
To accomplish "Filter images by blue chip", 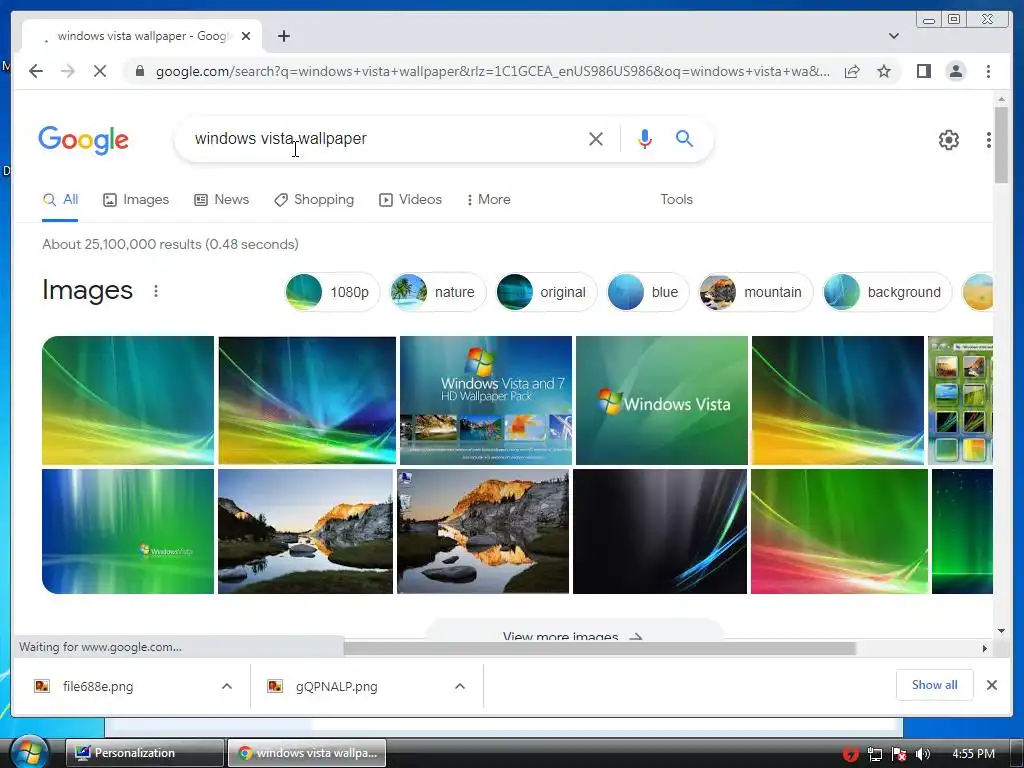I will 647,292.
